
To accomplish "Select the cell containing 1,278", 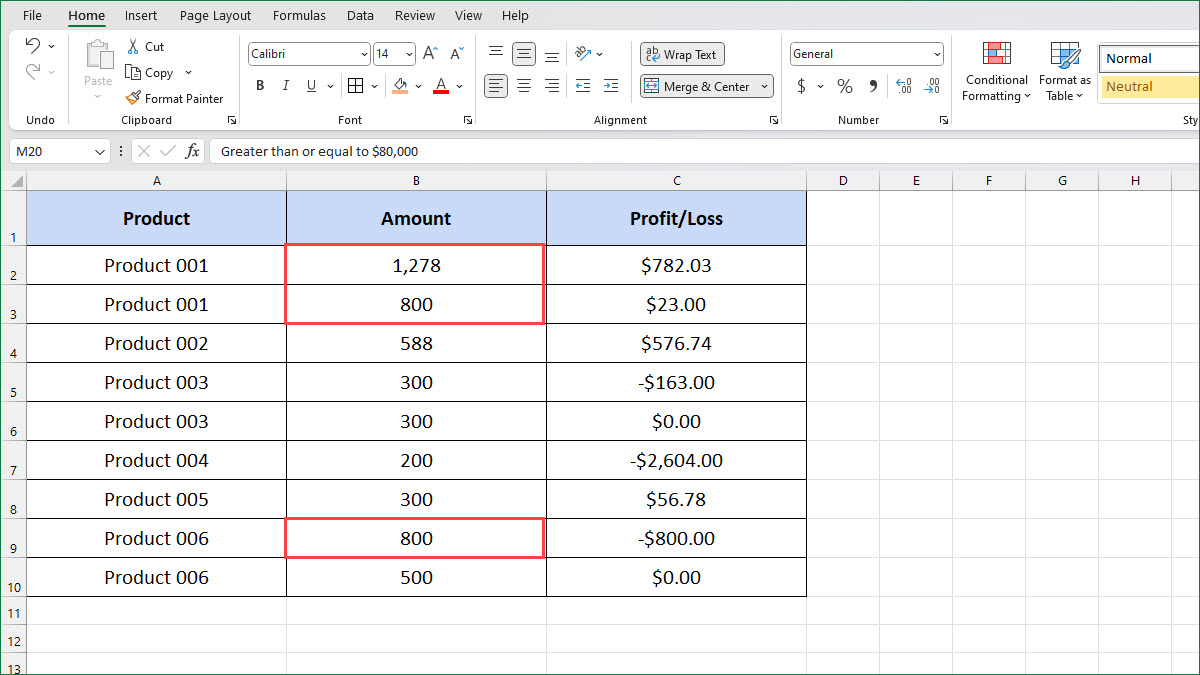I will [416, 265].
